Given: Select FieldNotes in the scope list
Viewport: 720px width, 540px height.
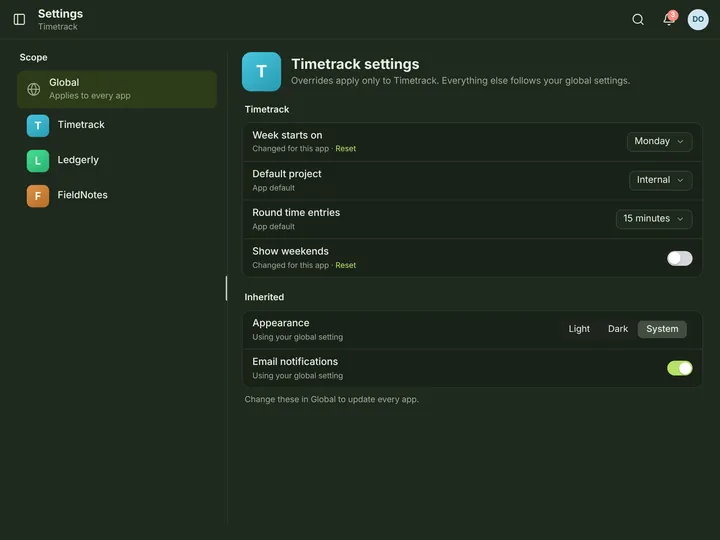Looking at the screenshot, I should pos(117,196).
